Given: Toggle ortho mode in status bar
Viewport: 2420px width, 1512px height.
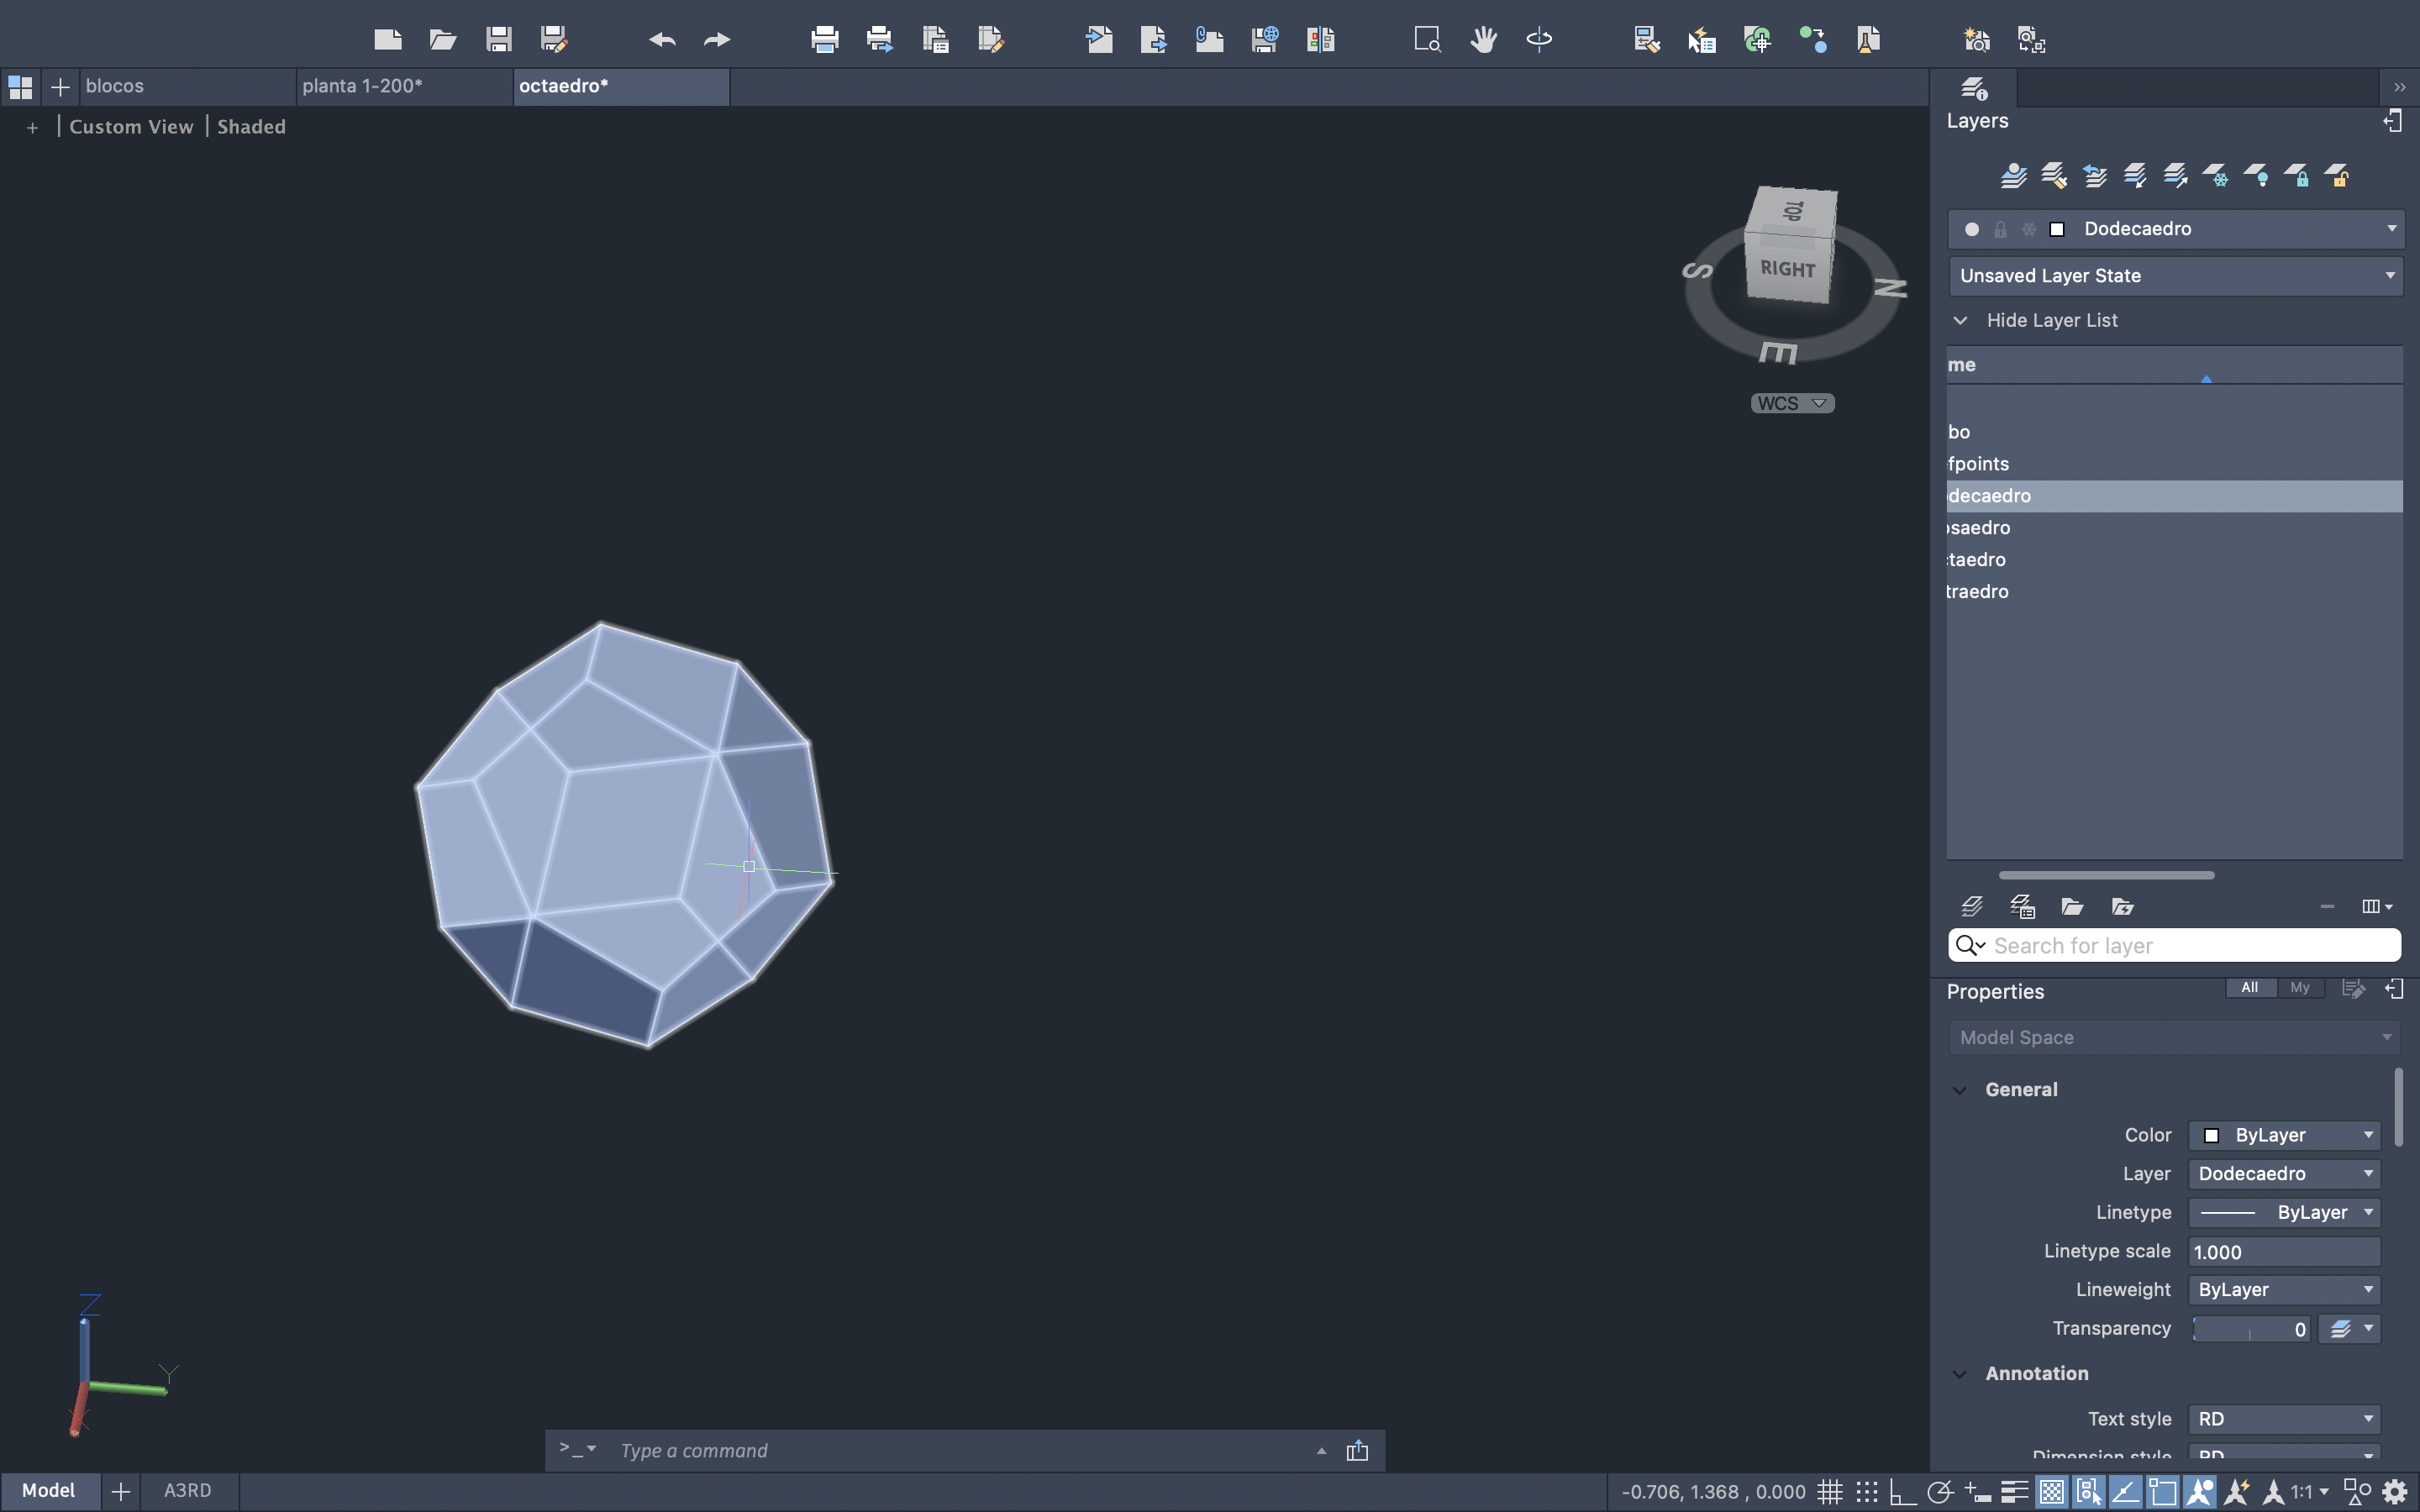Looking at the screenshot, I should click(1902, 1492).
